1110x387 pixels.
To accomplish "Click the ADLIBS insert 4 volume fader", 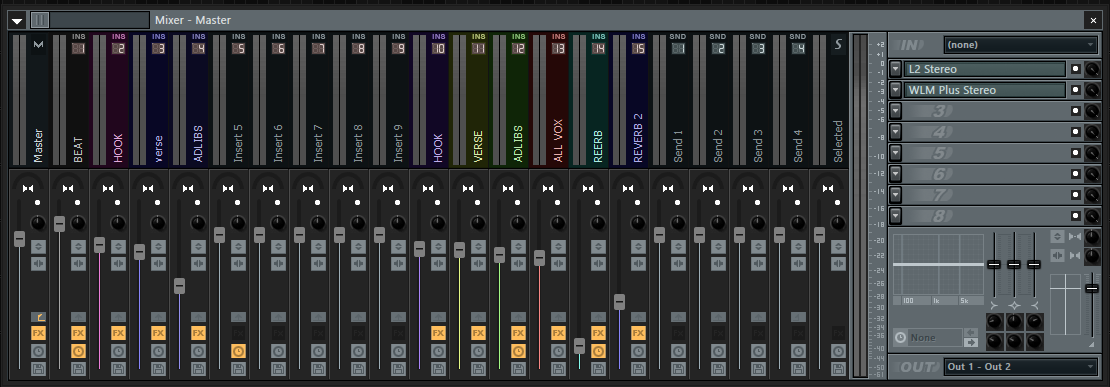I will point(180,286).
